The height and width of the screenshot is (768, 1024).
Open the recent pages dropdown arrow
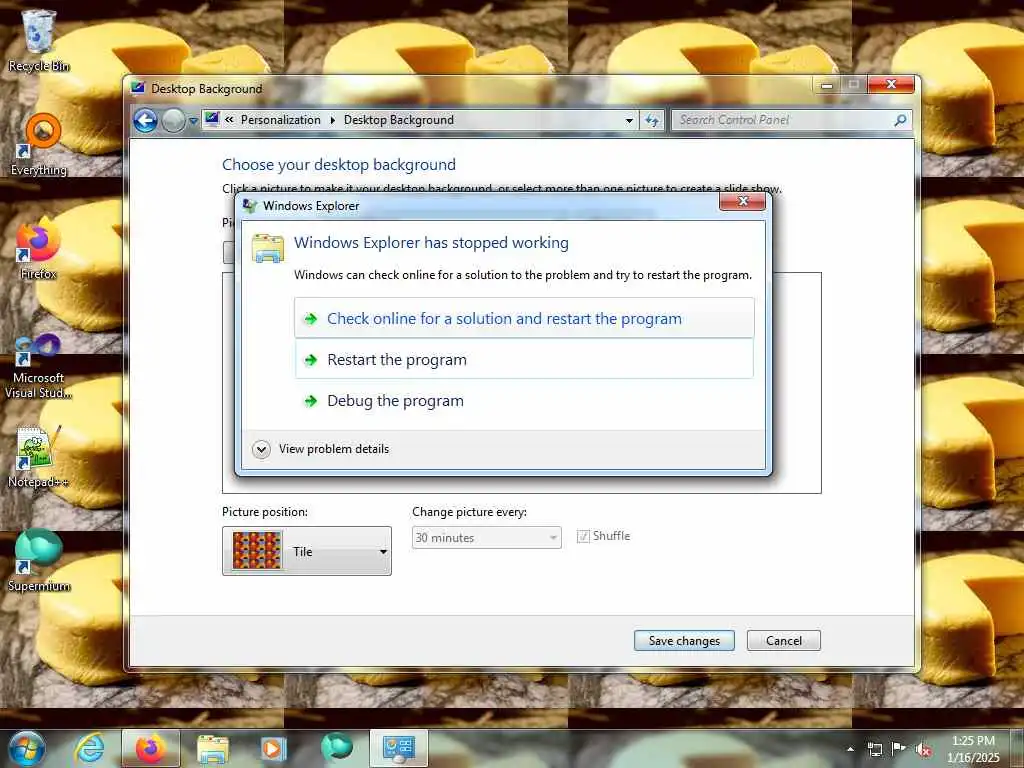coord(193,121)
